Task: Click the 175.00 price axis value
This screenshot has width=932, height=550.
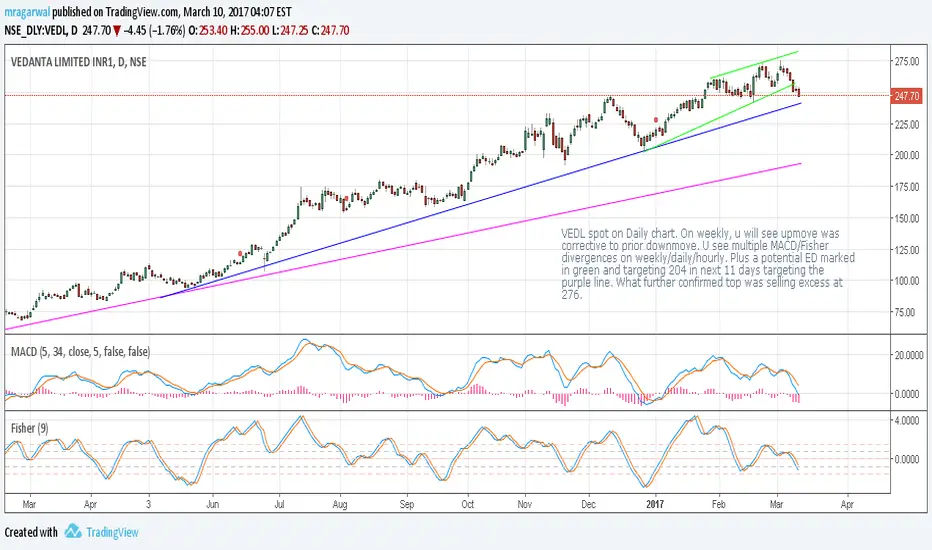Action: click(x=907, y=187)
